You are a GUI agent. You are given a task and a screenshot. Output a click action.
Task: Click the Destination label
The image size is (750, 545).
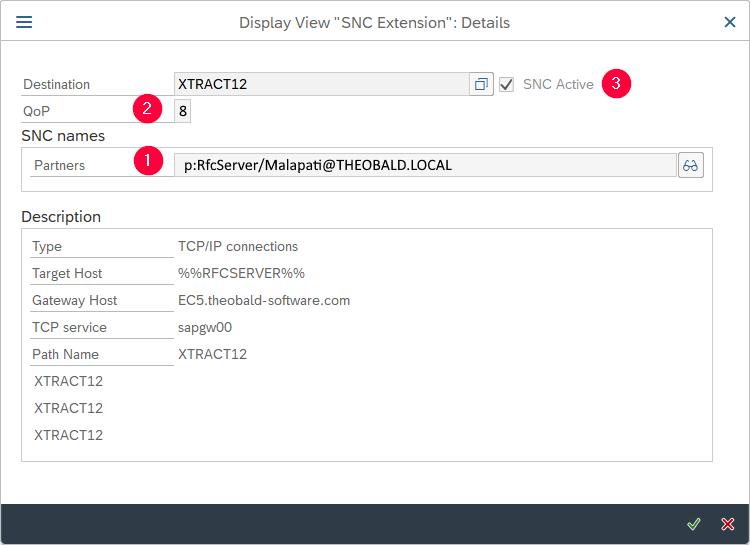(56, 84)
